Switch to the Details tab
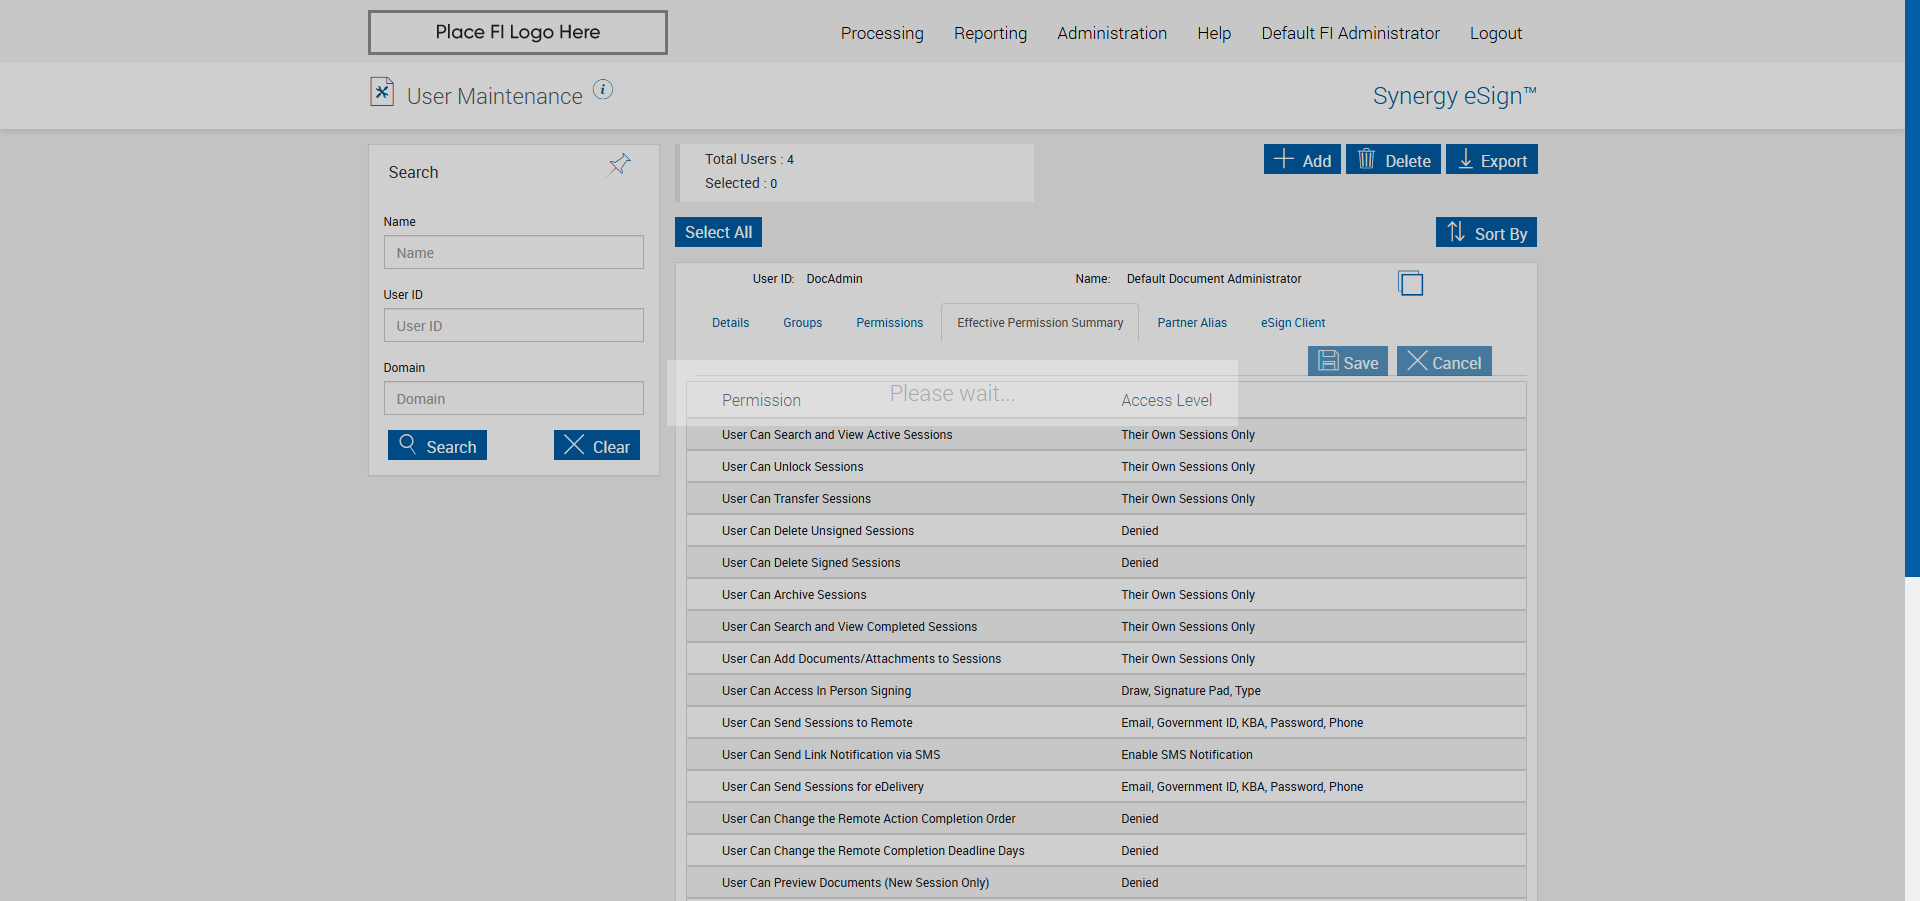Viewport: 1920px width, 901px height. point(730,323)
